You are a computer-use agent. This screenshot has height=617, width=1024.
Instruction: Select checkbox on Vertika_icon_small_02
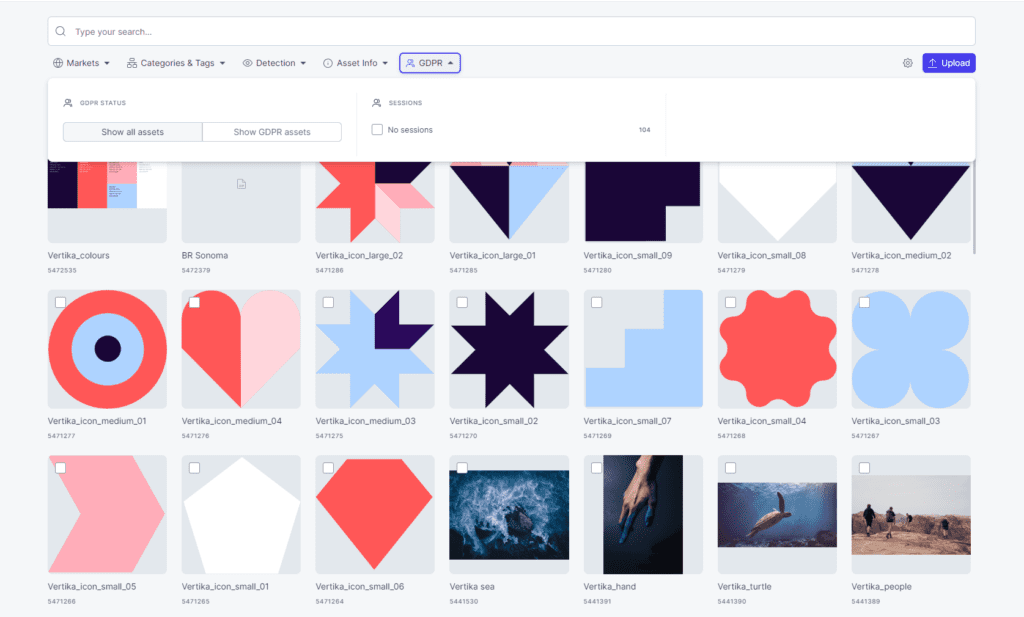pos(462,302)
